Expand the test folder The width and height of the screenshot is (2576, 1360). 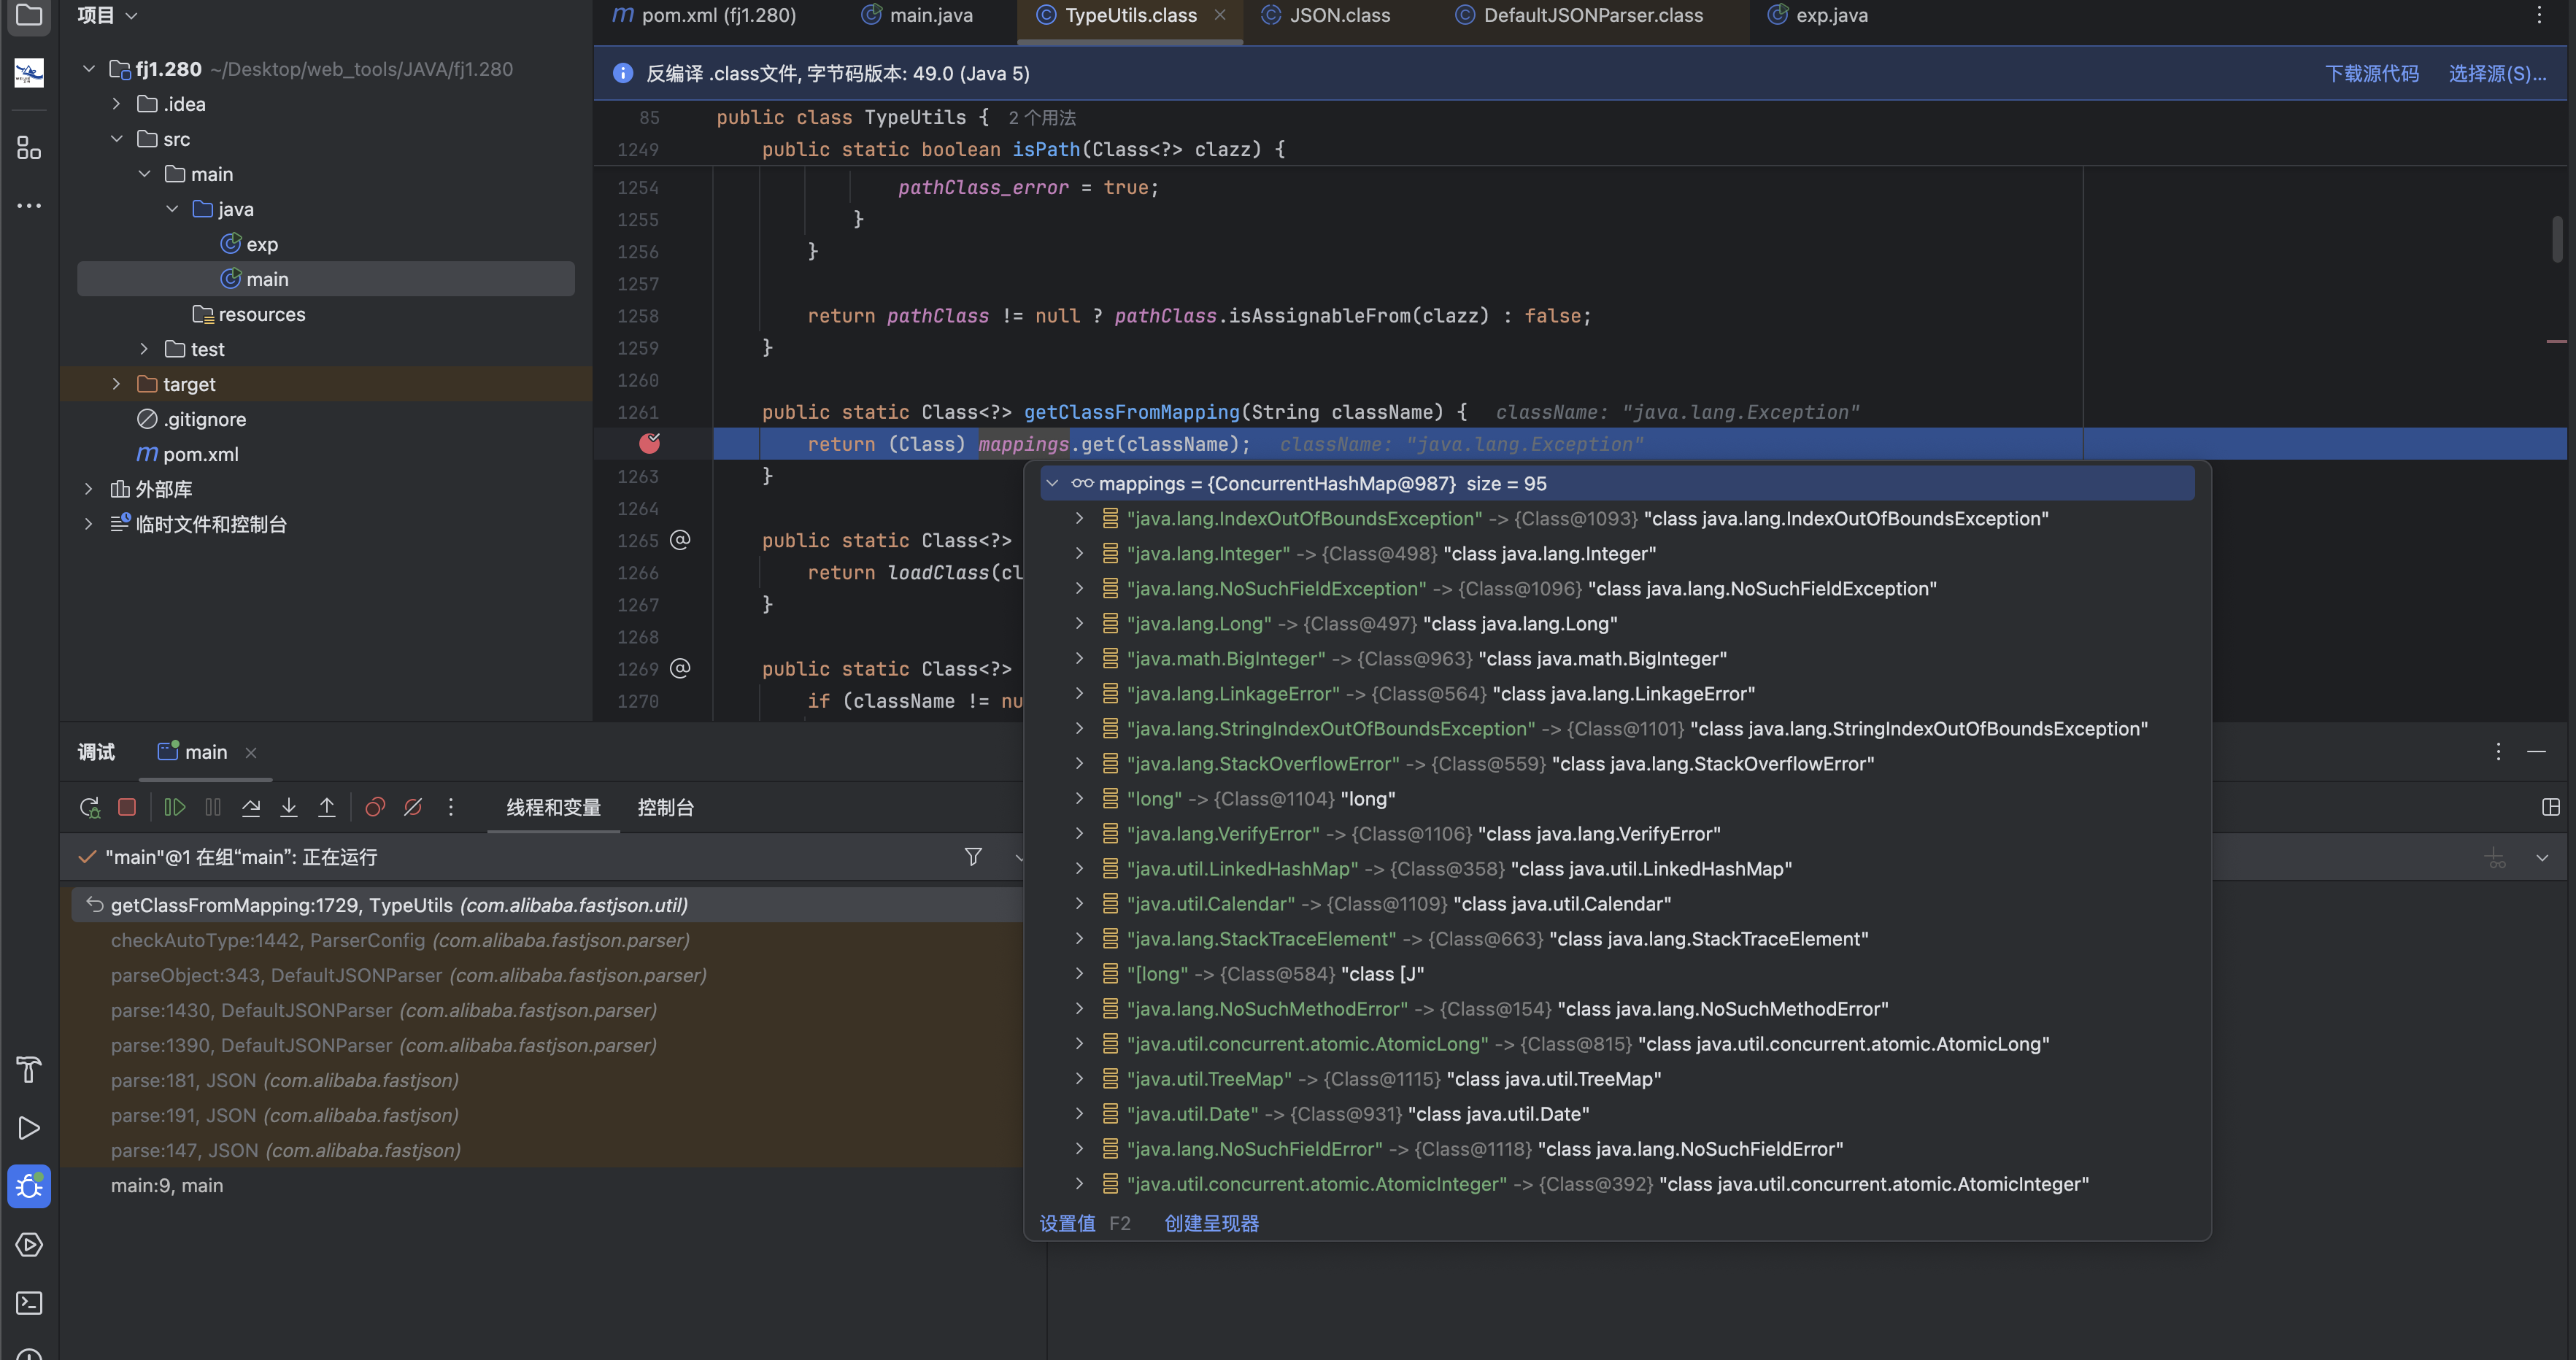pyautogui.click(x=144, y=349)
